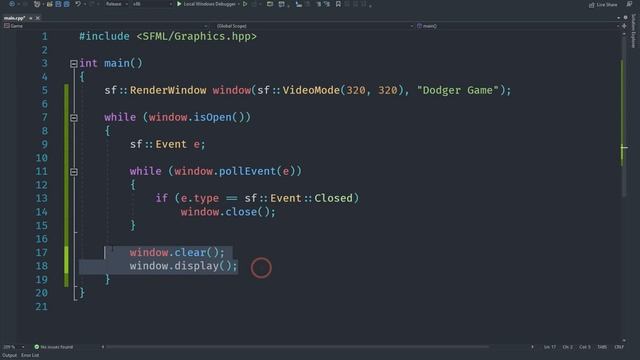The height and width of the screenshot is (360, 640).
Task: Click the split editor icon above scrollbar
Action: pos(624,26)
